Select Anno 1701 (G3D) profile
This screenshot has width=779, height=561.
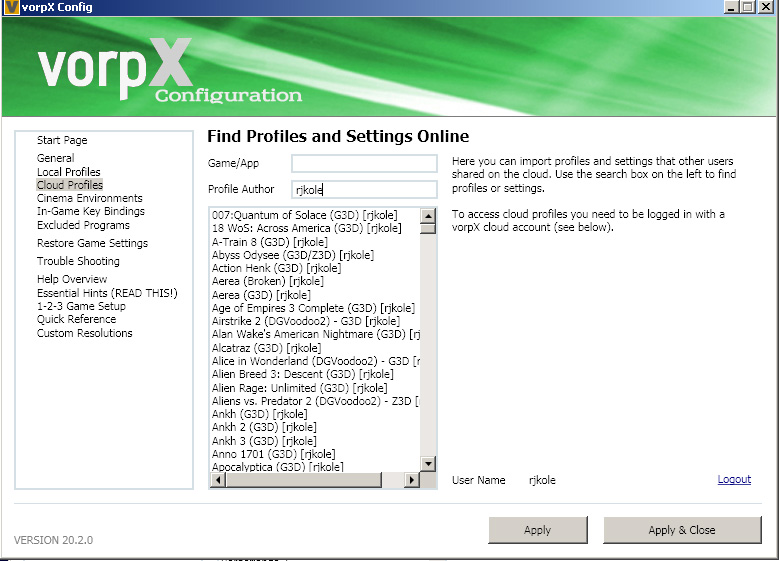click(273, 454)
